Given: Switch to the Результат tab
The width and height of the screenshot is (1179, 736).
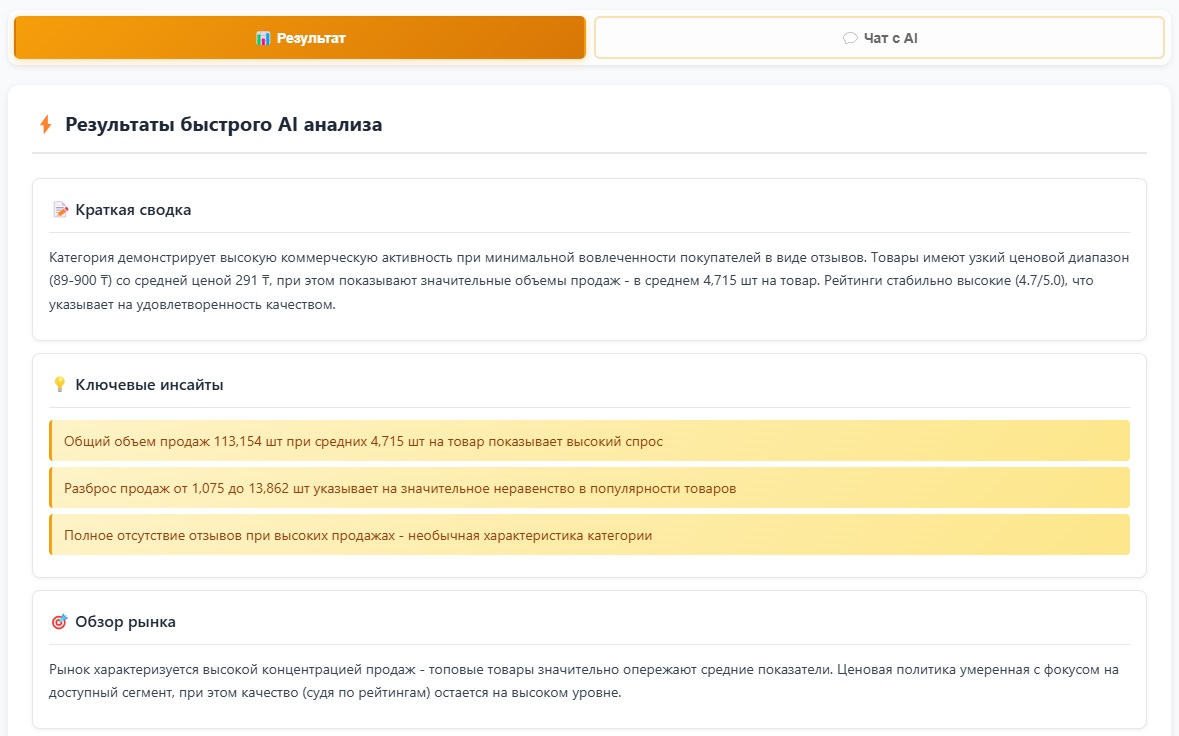Looking at the screenshot, I should [x=300, y=38].
